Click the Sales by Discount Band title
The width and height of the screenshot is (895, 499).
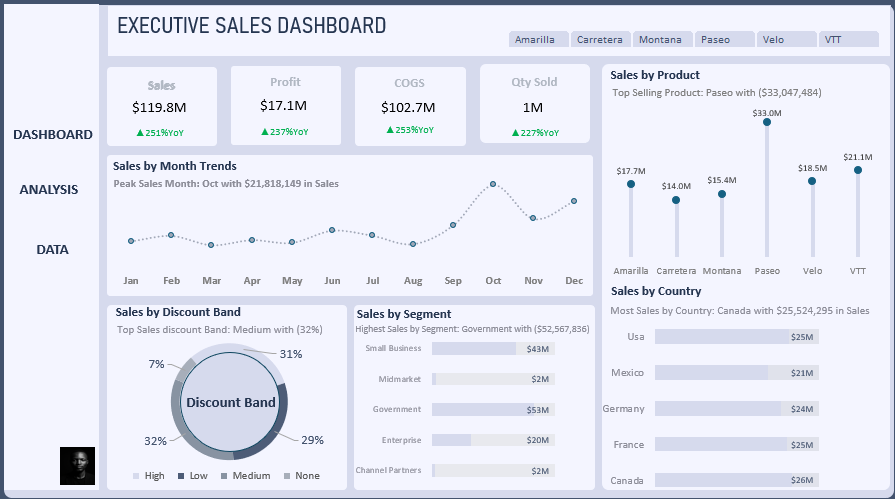pos(178,312)
